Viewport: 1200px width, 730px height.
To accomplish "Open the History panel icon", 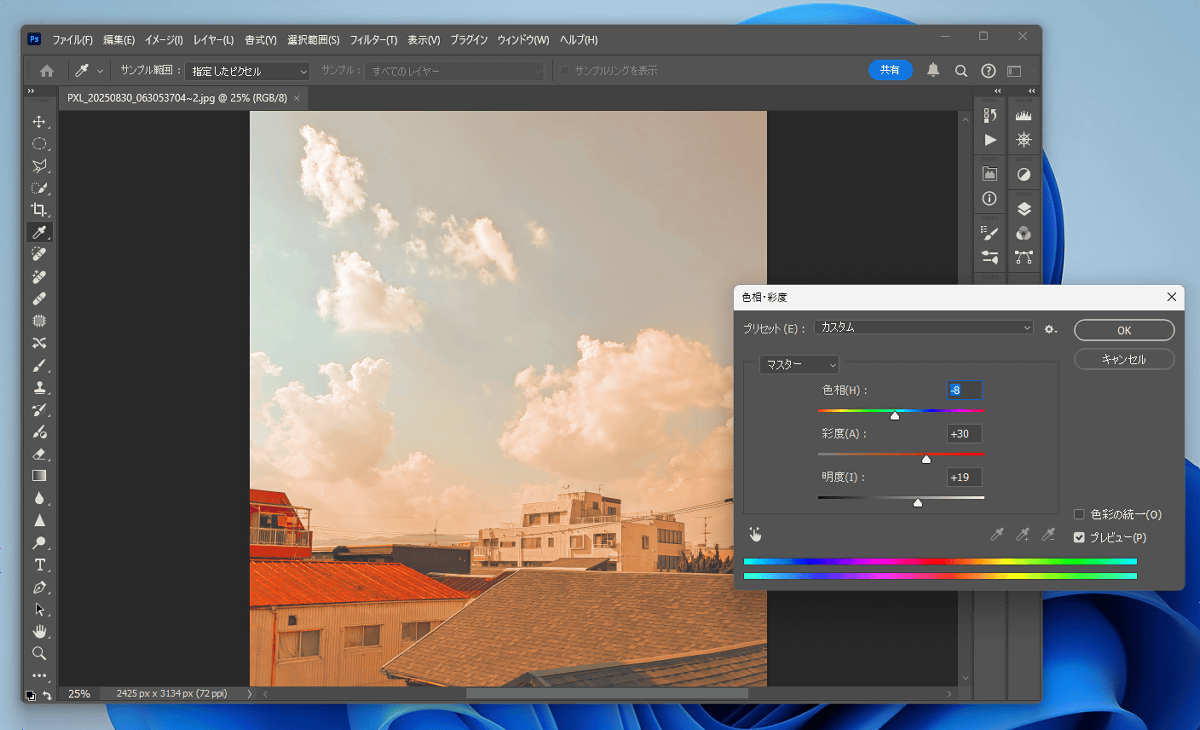I will click(990, 116).
